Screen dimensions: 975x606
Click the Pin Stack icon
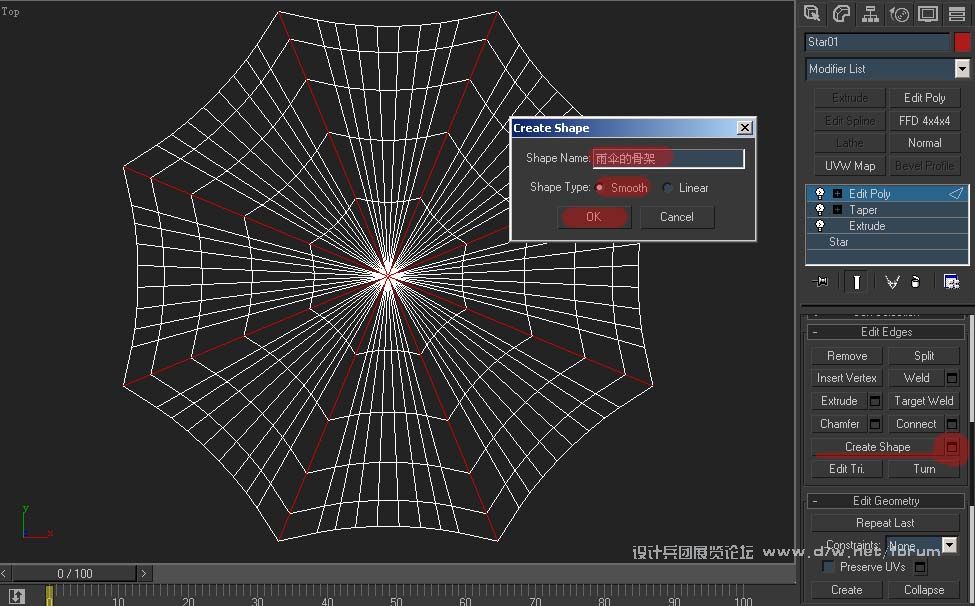821,282
